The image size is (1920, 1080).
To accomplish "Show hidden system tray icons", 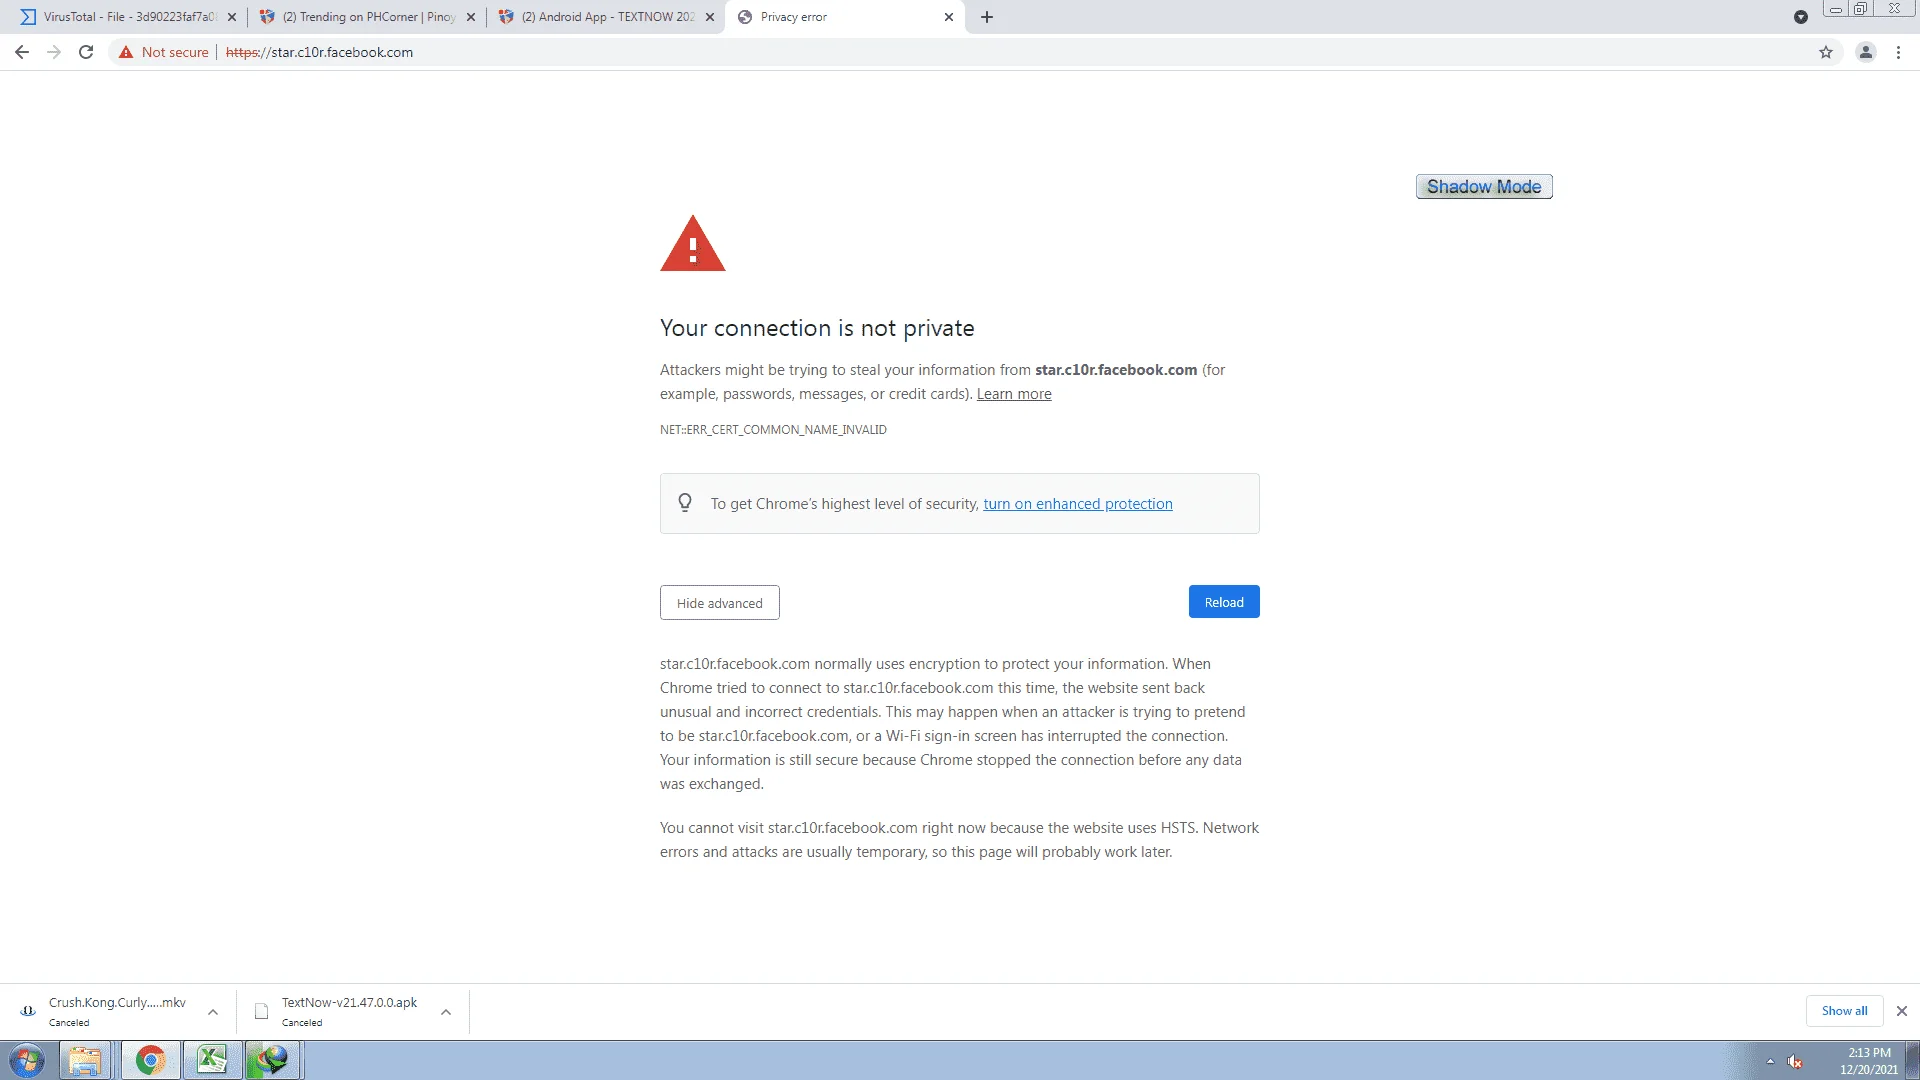I will tap(1770, 1061).
